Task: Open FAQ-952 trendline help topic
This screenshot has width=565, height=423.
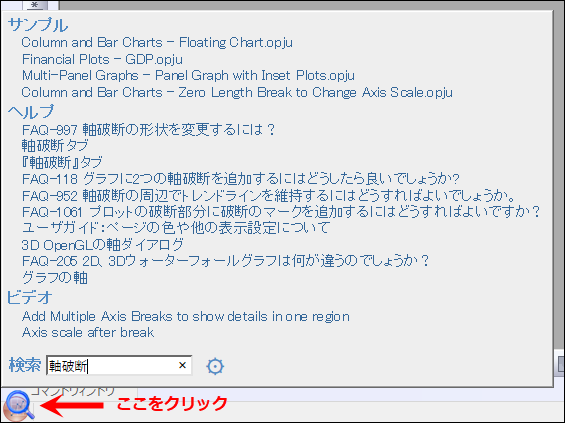Action: tap(268, 196)
